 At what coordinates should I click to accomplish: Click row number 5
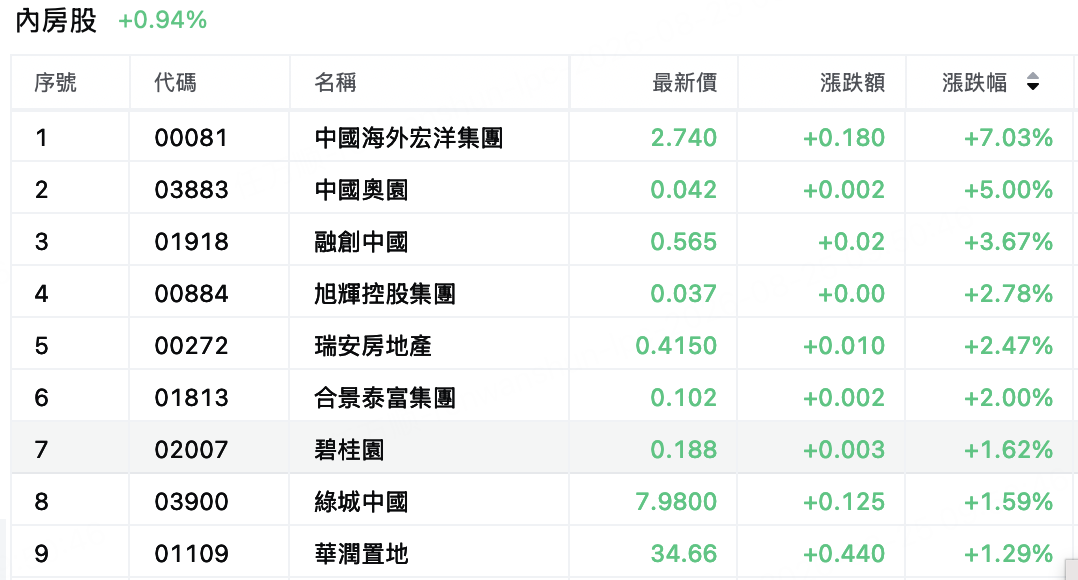click(x=41, y=346)
